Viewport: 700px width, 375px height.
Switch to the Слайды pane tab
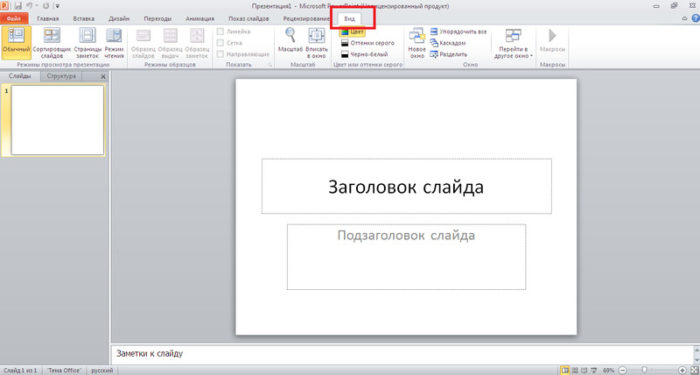[x=20, y=76]
